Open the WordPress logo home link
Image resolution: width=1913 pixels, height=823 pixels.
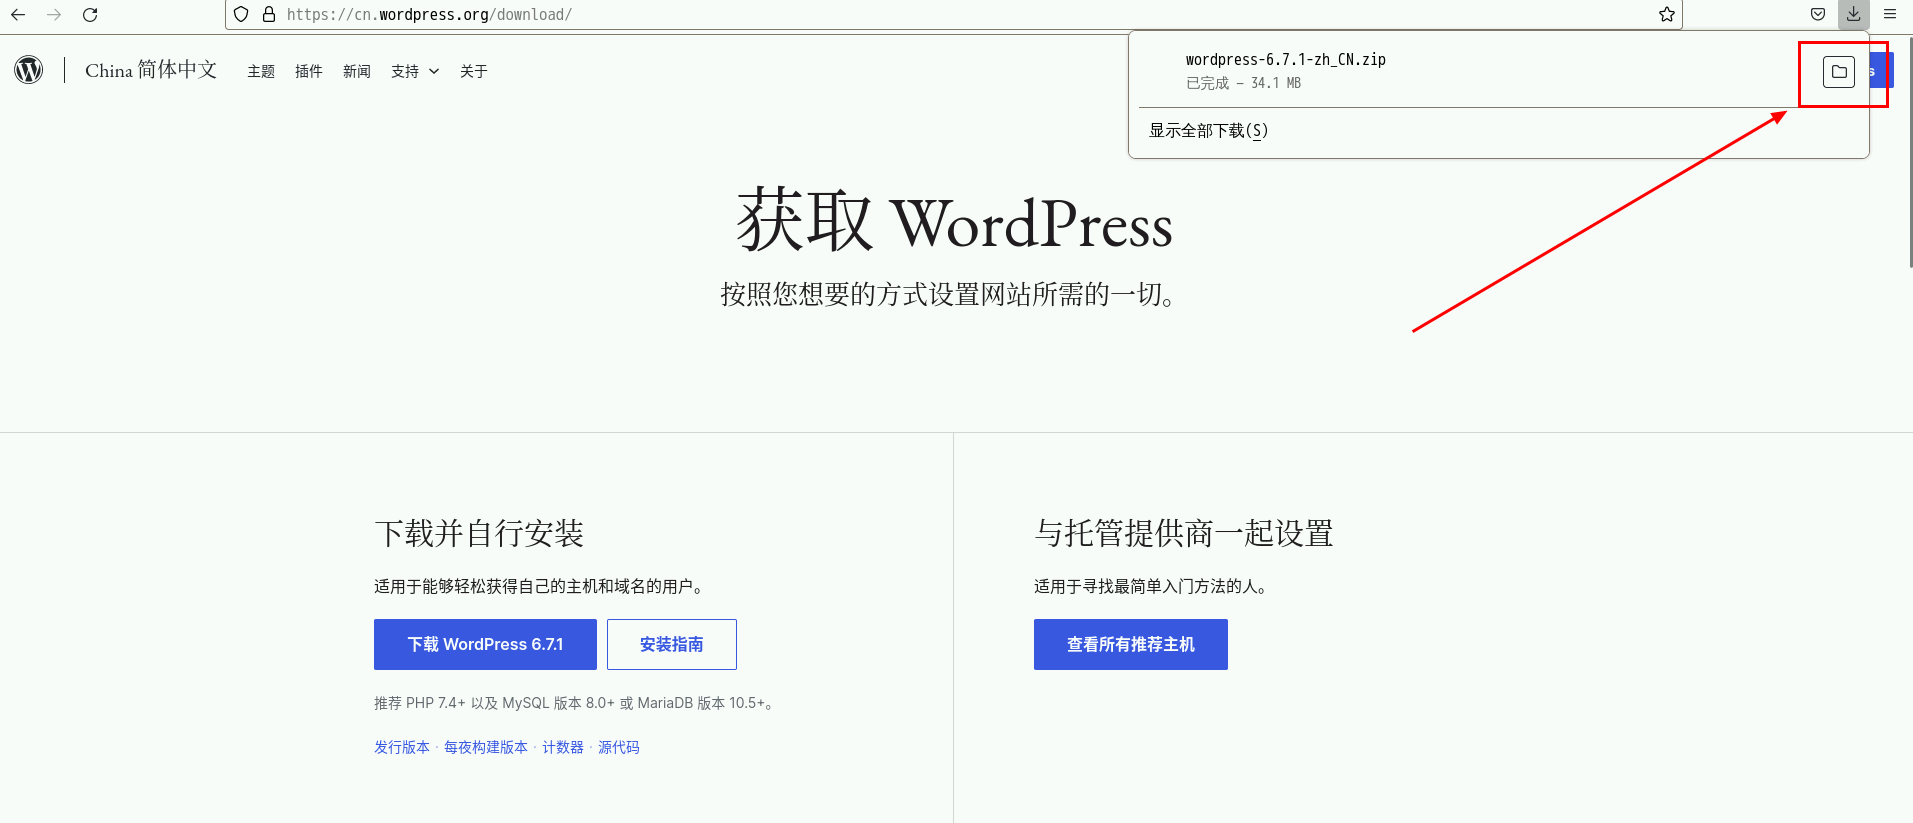tap(29, 70)
